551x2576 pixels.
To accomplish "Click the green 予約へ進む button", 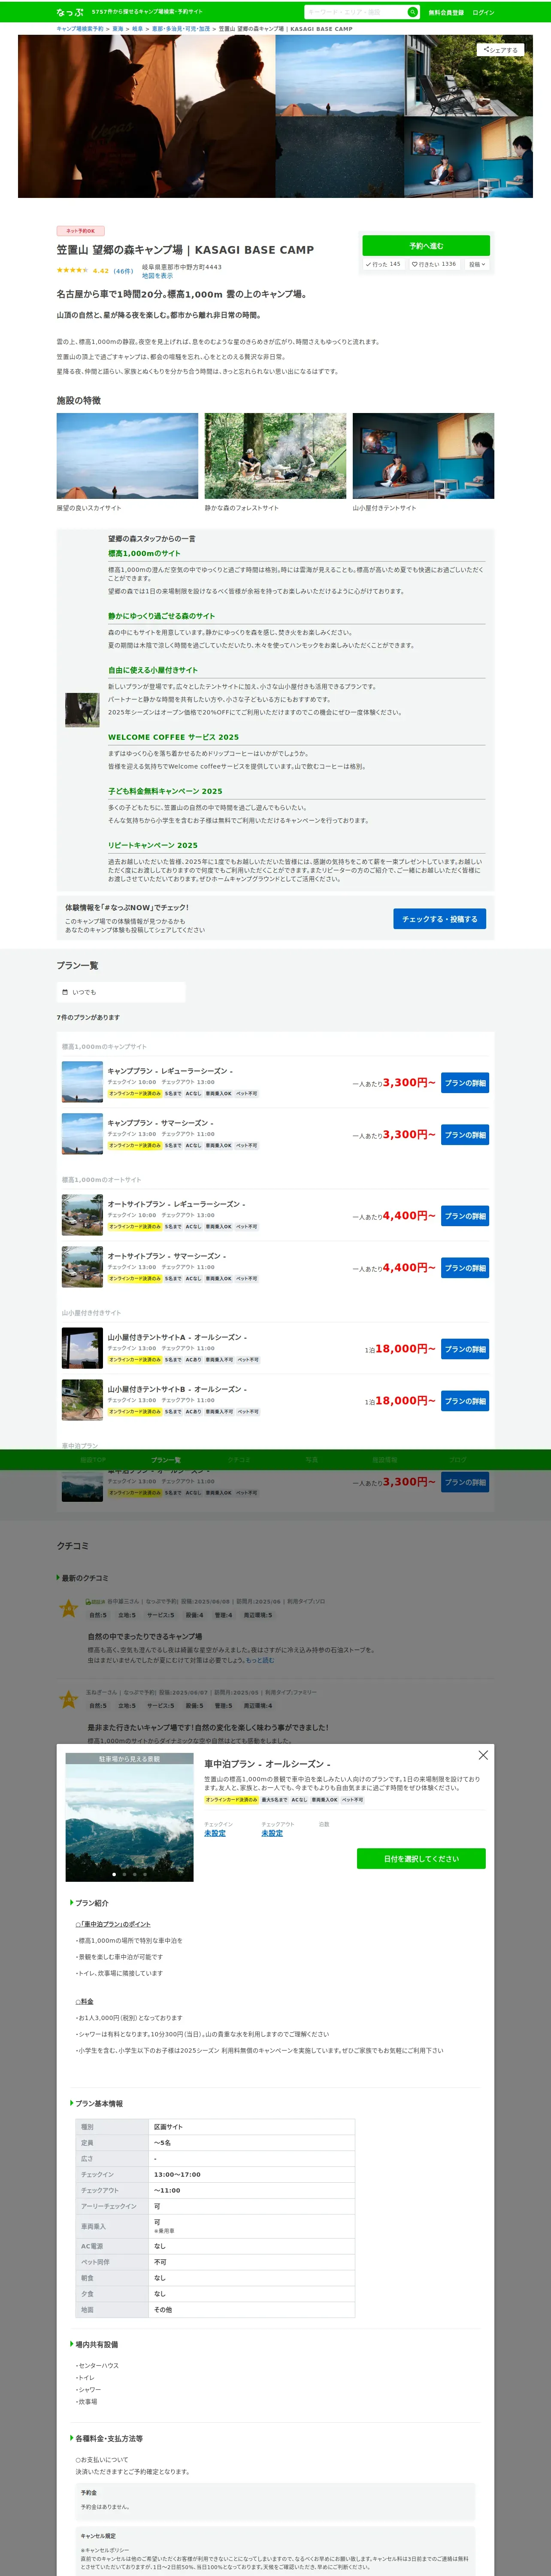I will (x=426, y=245).
